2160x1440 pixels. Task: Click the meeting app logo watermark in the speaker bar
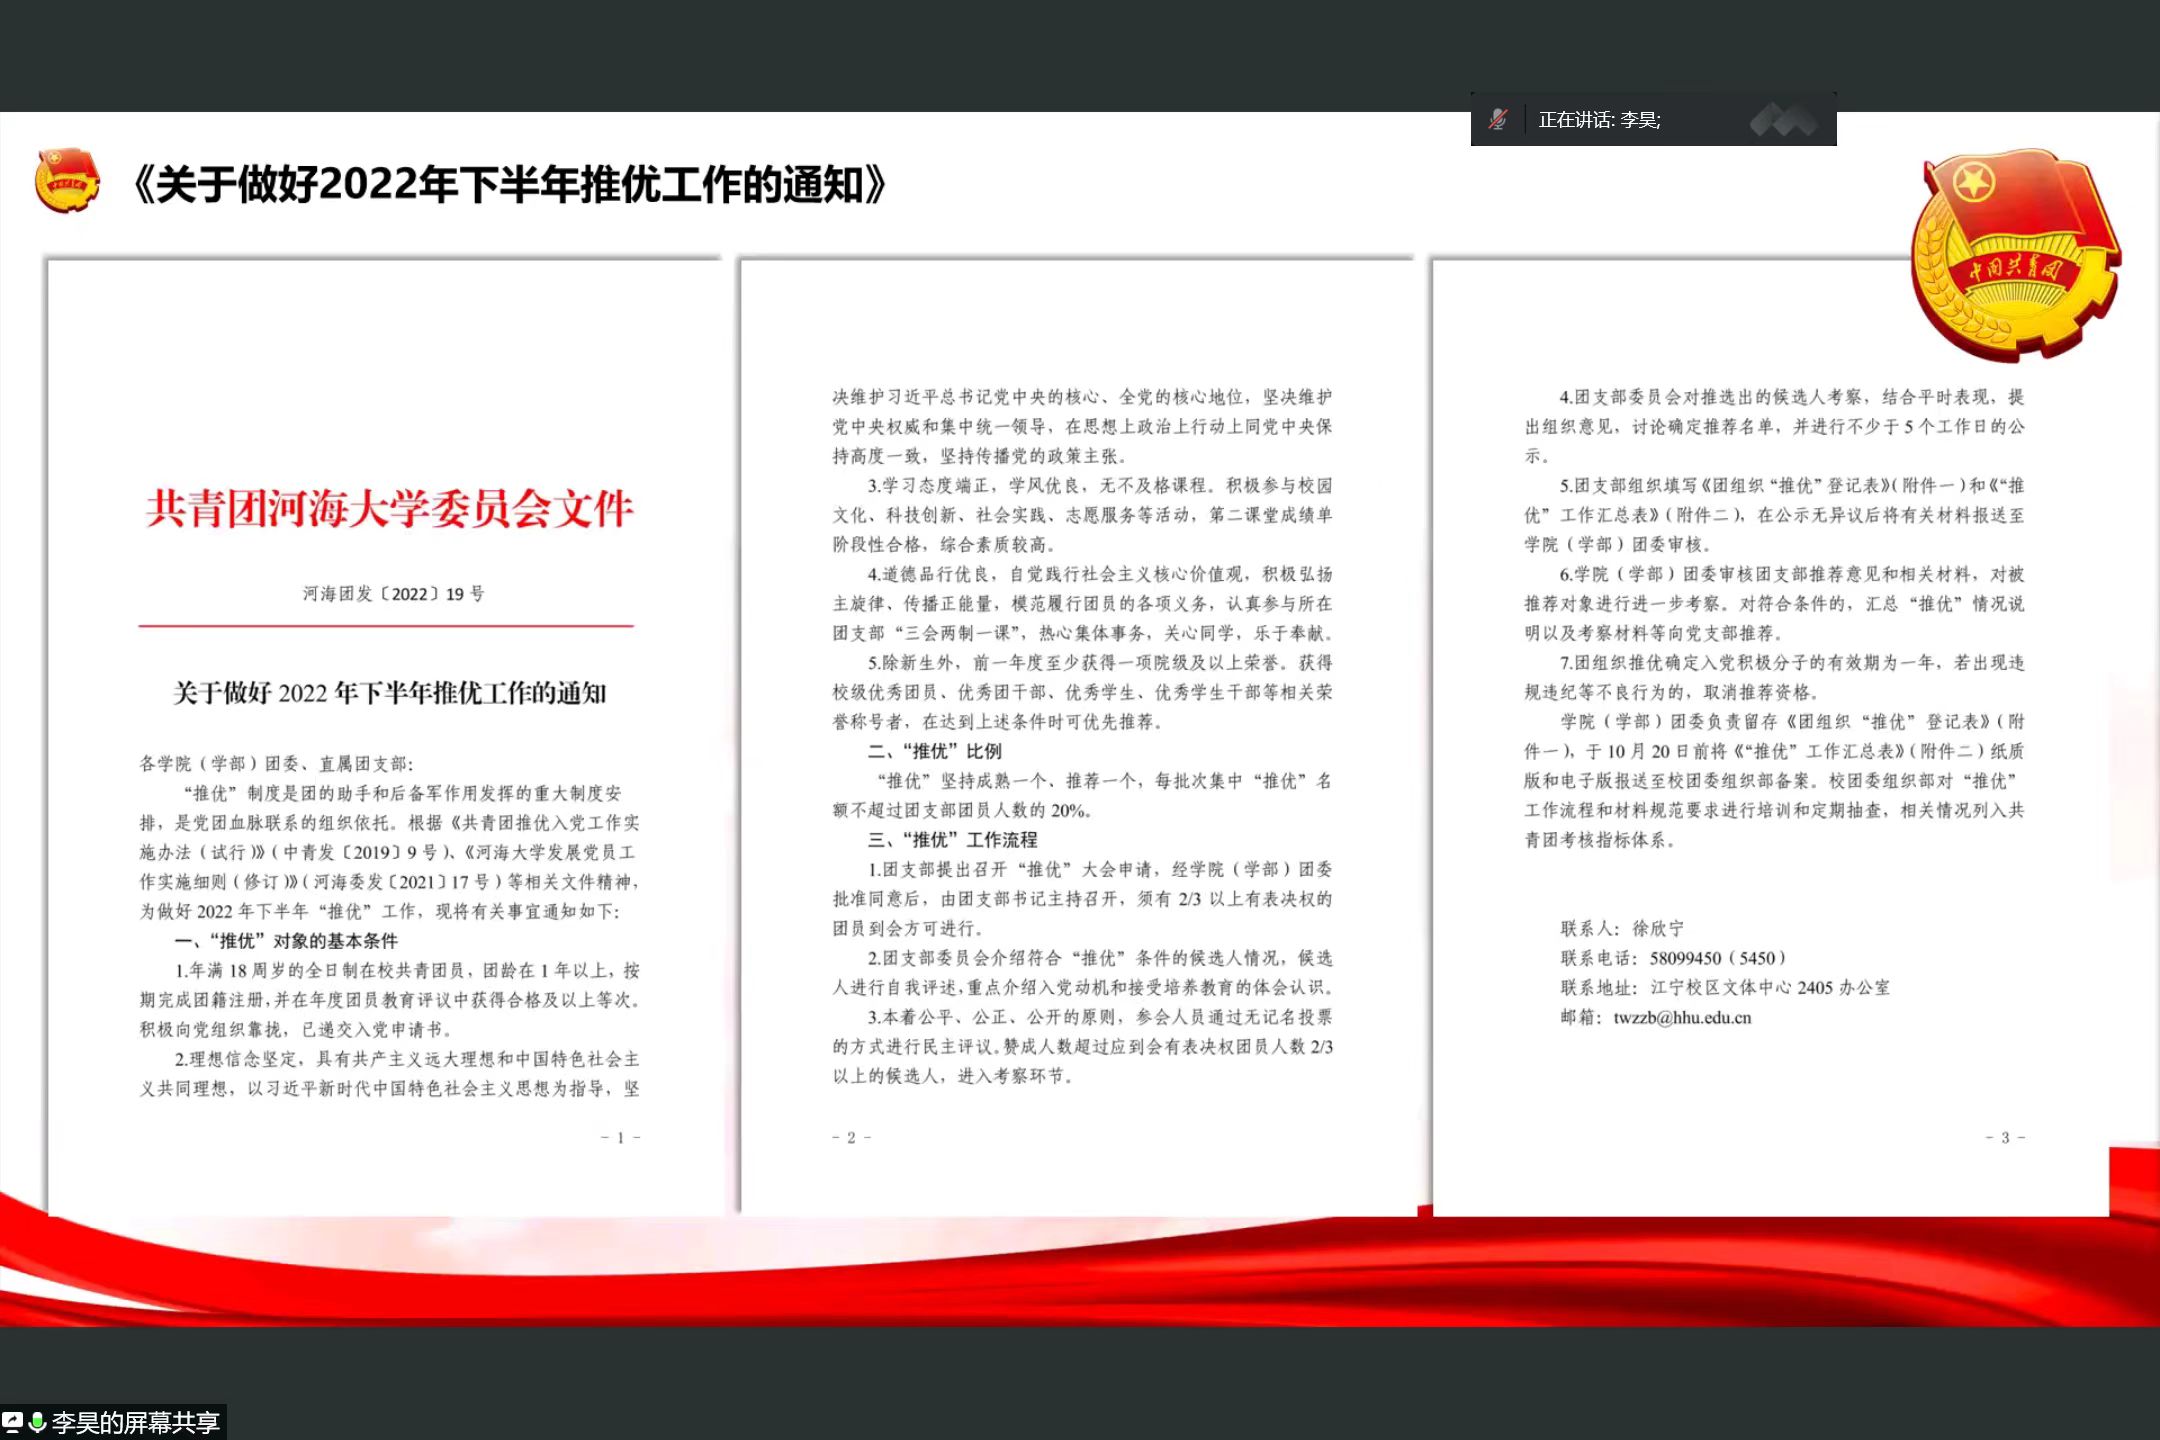[x=1783, y=120]
